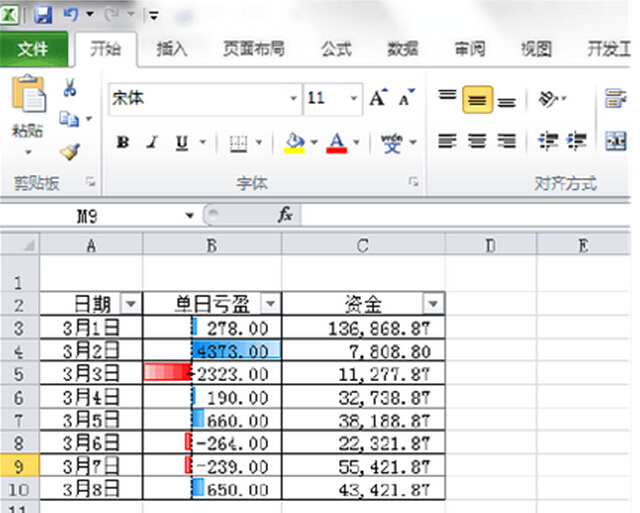This screenshot has height=513, width=640.
Task: Click the Increase Indent icon
Action: (x=576, y=142)
